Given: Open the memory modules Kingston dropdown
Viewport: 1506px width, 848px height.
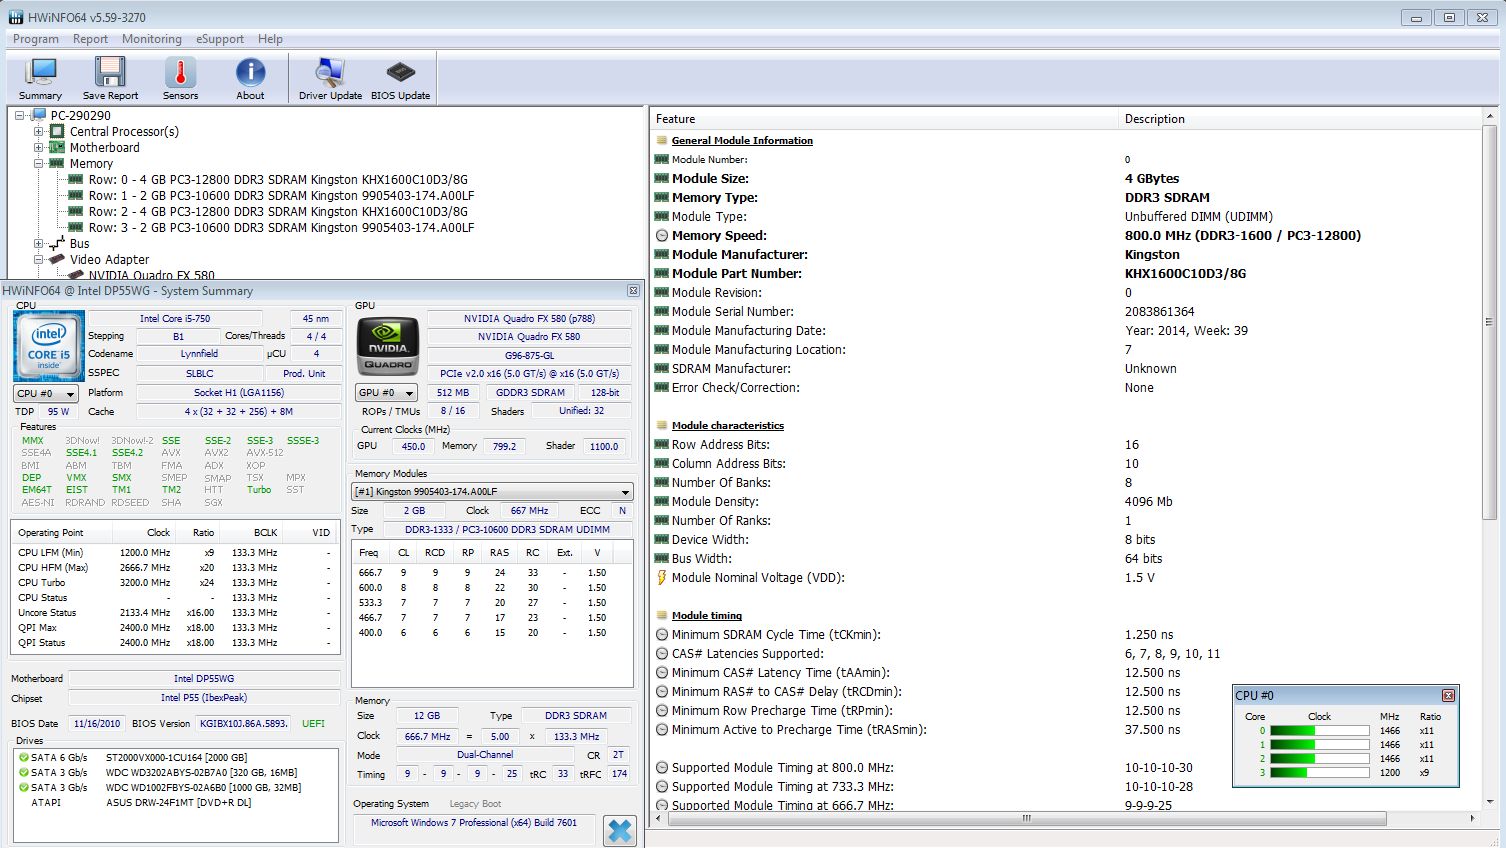Looking at the screenshot, I should click(492, 492).
